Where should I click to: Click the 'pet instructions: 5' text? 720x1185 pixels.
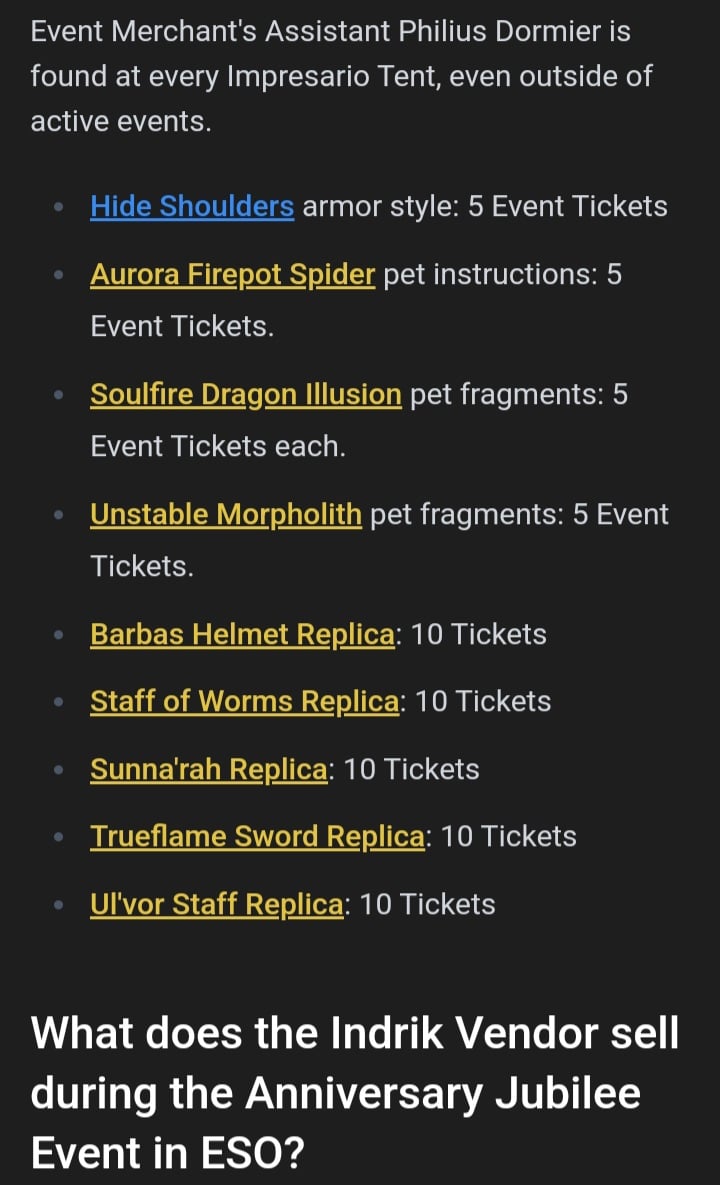[502, 274]
